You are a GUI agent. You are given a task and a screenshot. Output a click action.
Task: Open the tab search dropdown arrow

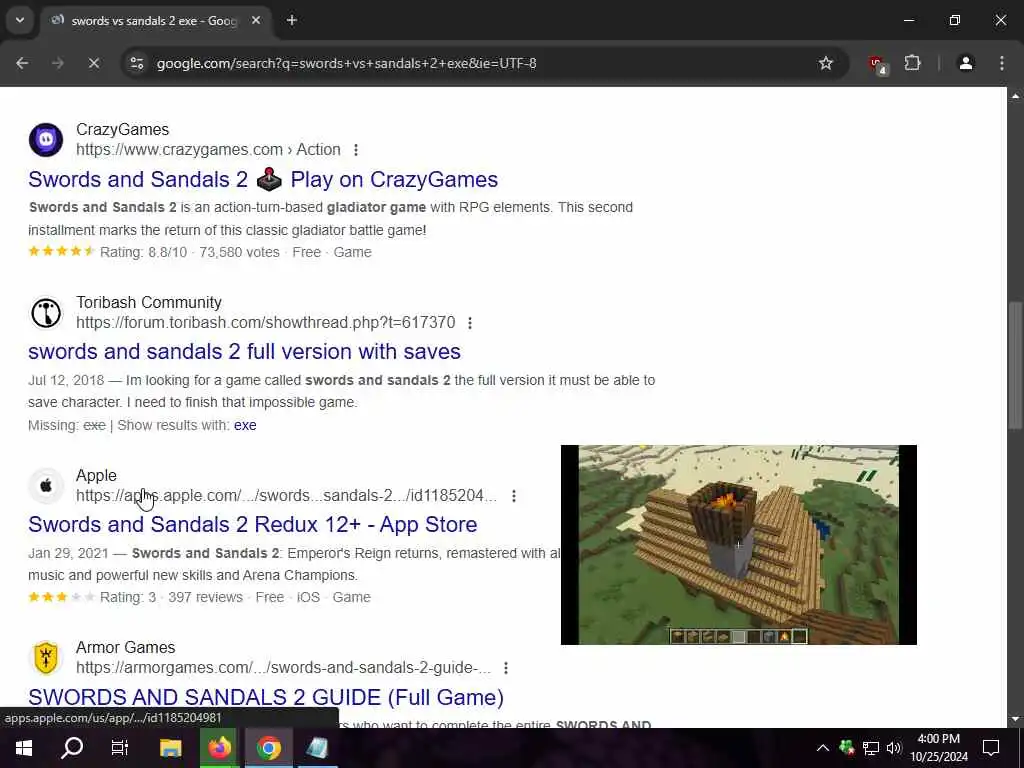20,20
